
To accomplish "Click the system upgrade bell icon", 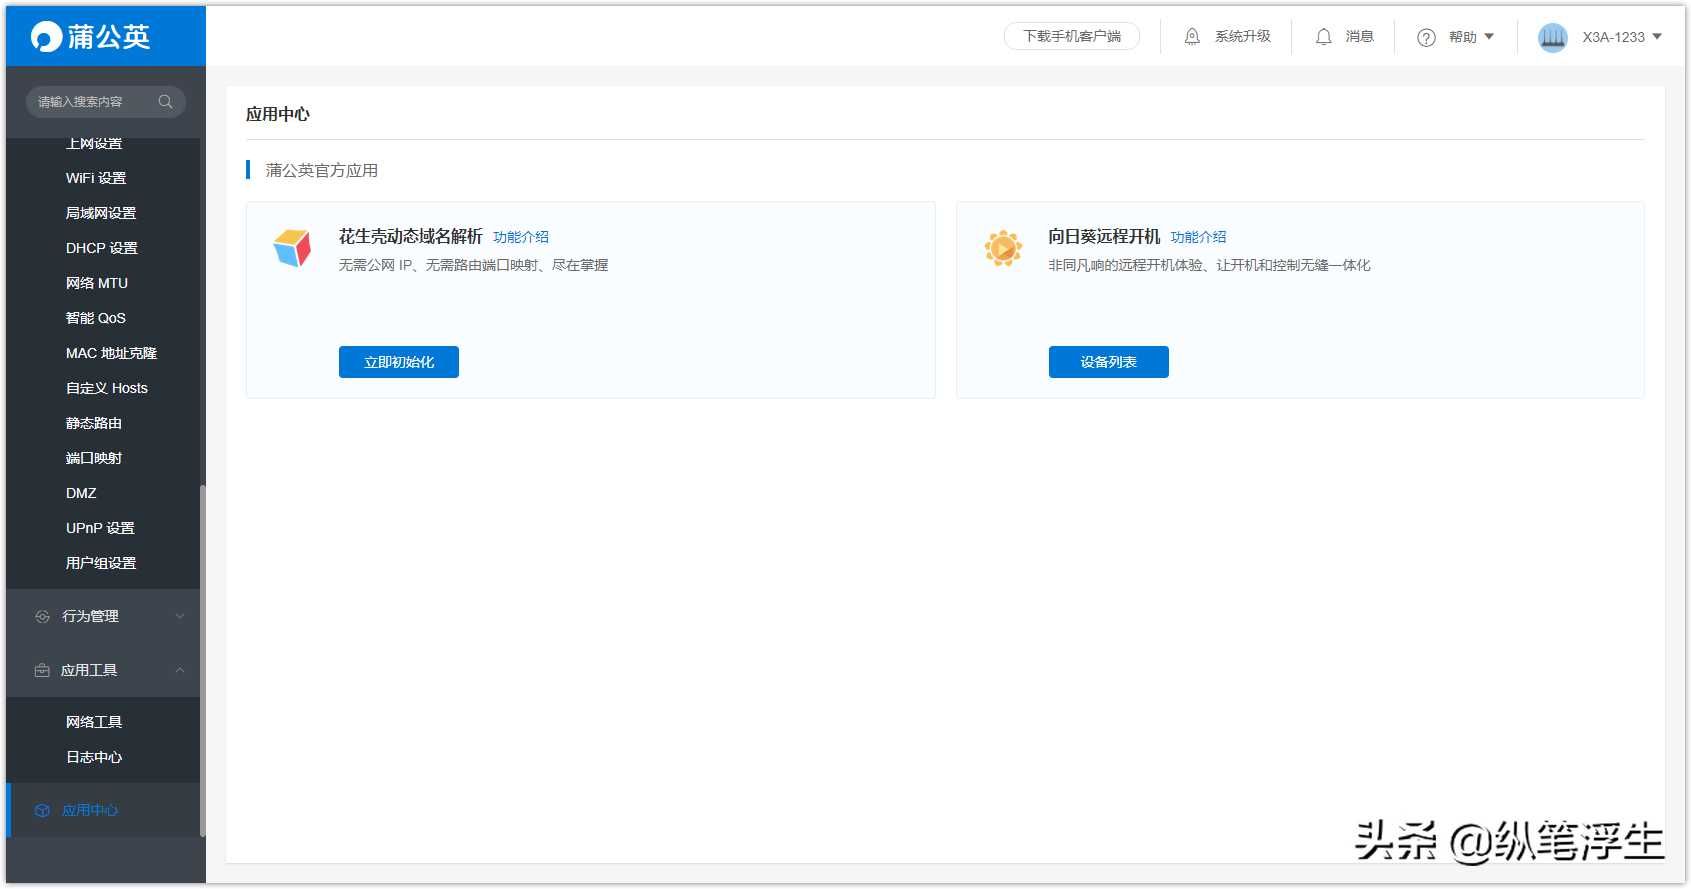I will point(1192,37).
